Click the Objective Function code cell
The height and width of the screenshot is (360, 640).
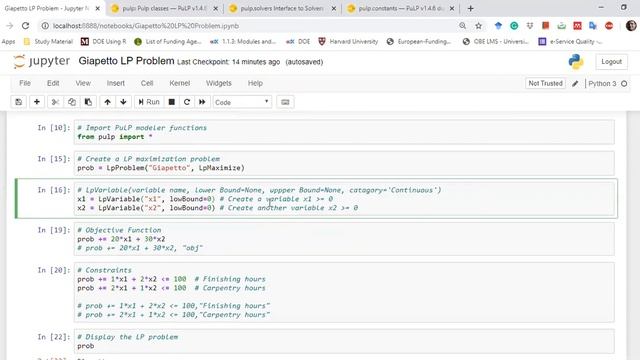coord(344,239)
